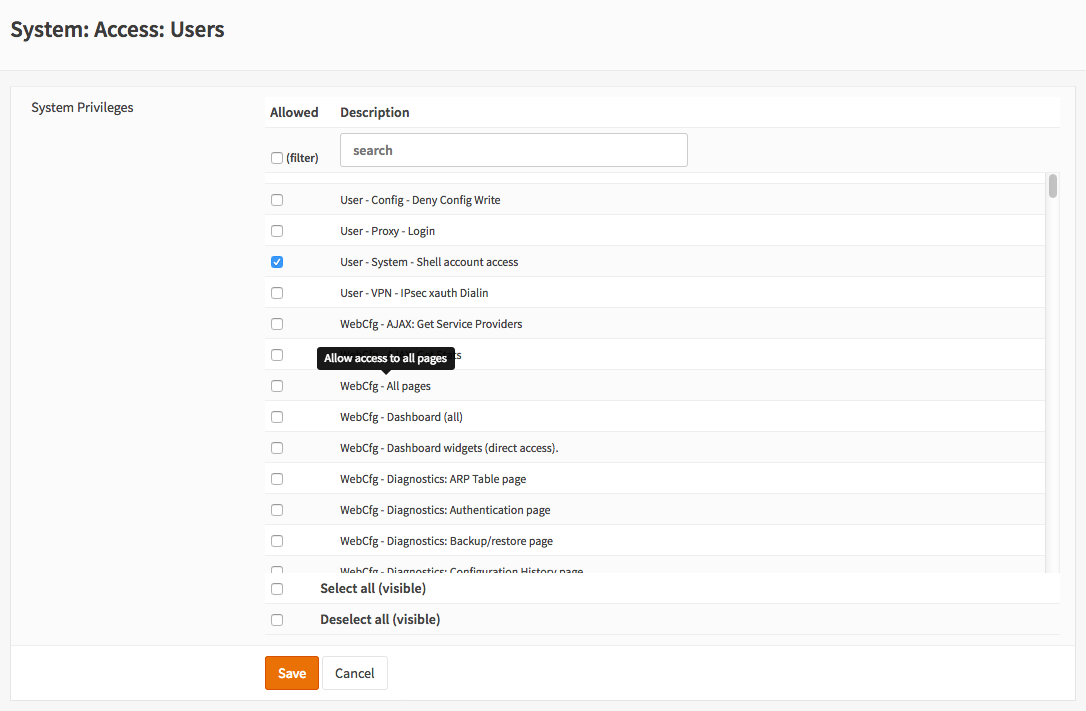Tick checkbox left of the black tooltip
The height and width of the screenshot is (711, 1086).
tap(277, 355)
